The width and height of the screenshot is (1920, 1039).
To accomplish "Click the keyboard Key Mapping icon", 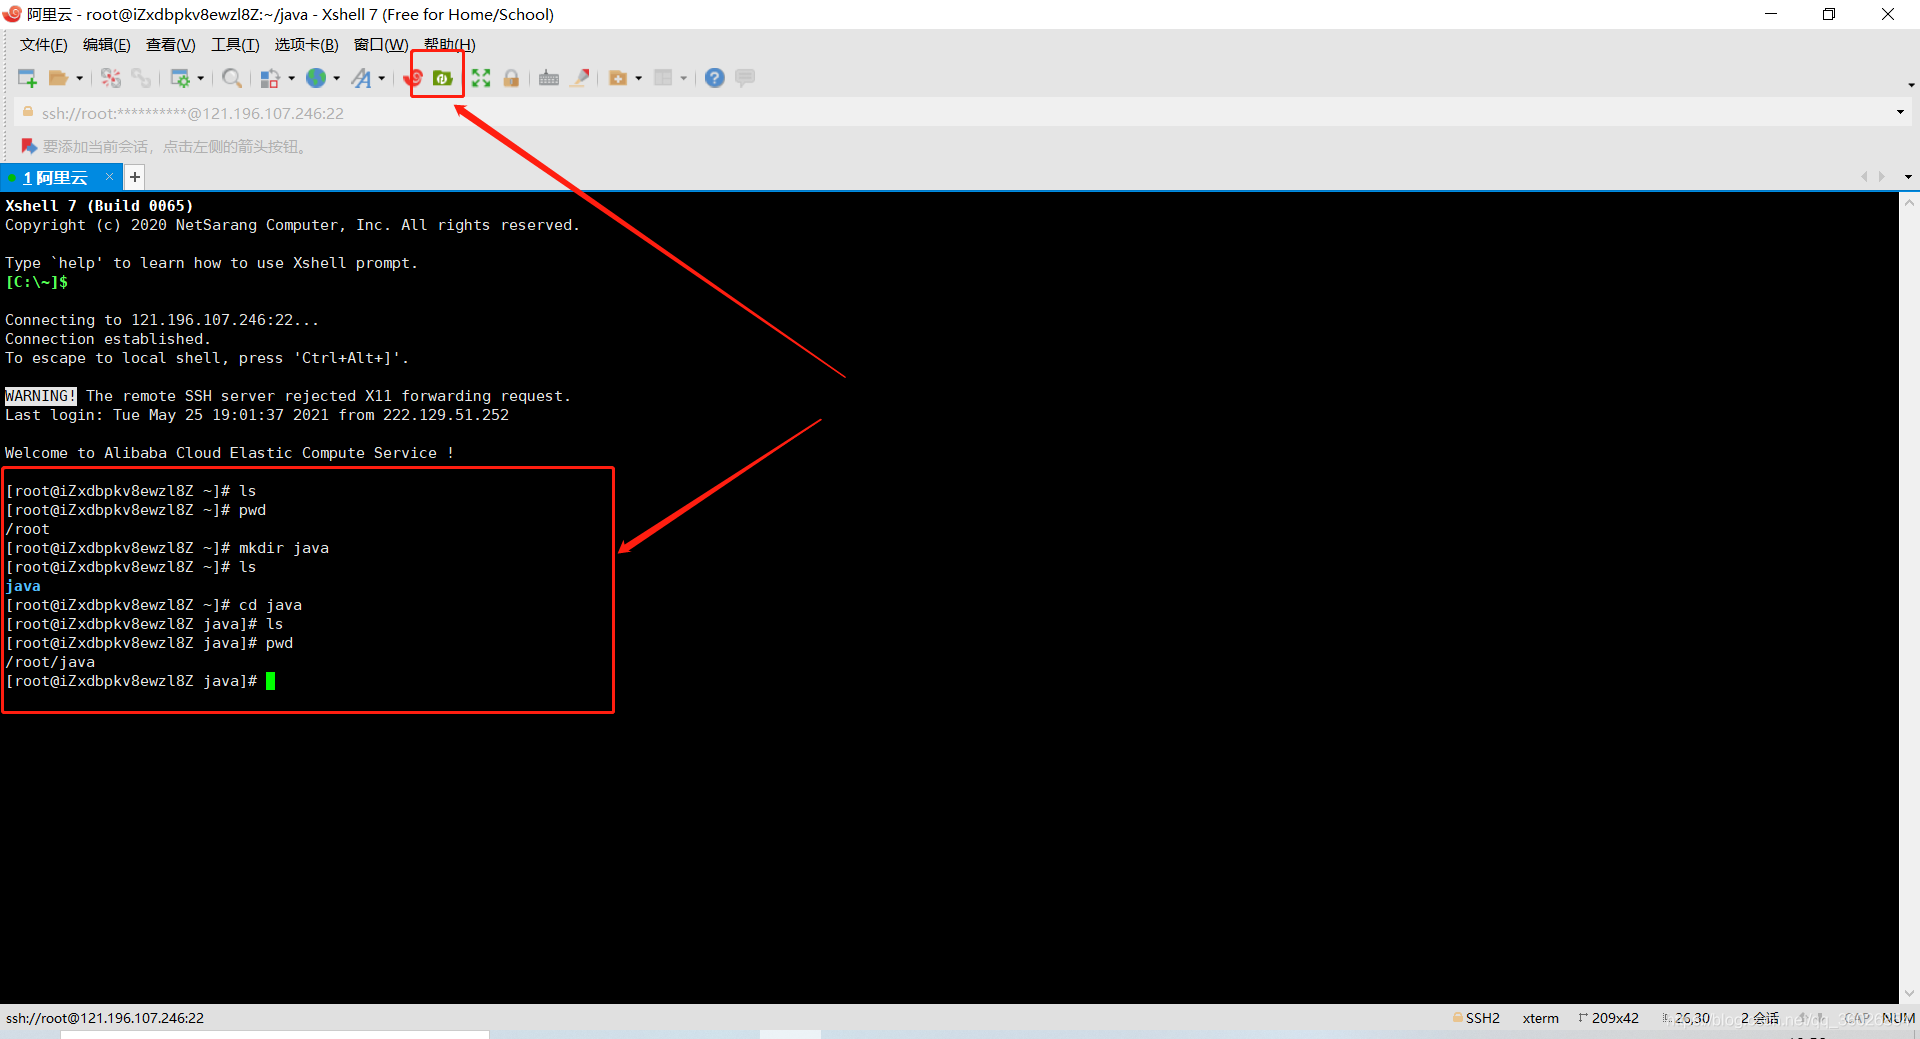I will (x=549, y=78).
